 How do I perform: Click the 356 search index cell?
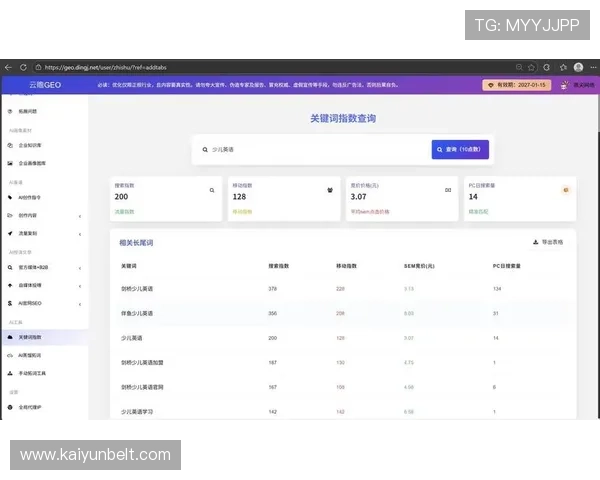pyautogui.click(x=272, y=313)
